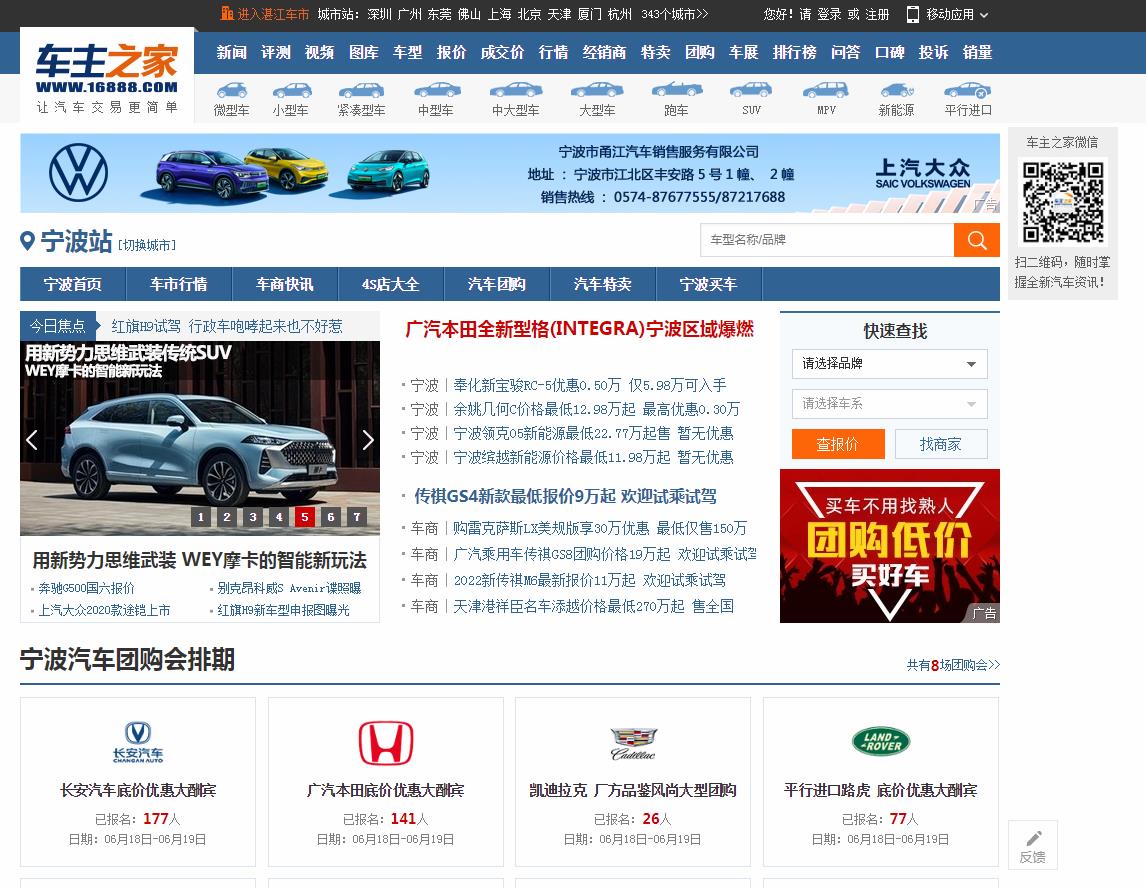The image size is (1146, 888).
Task: Jump to carousel slide 7
Action: pos(357,517)
